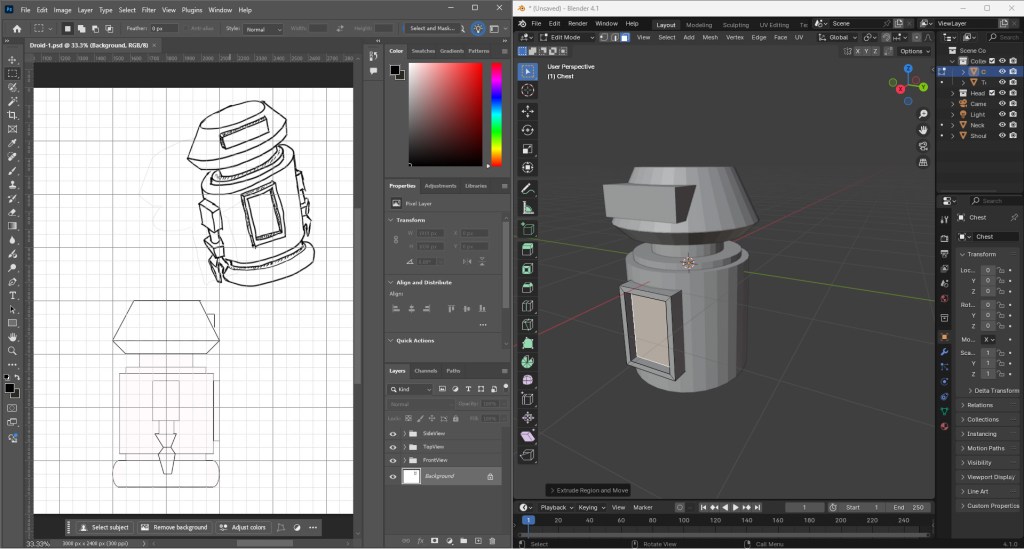The width and height of the screenshot is (1024, 549).
Task: Select the Crop tool in Photoshop
Action: (13, 115)
